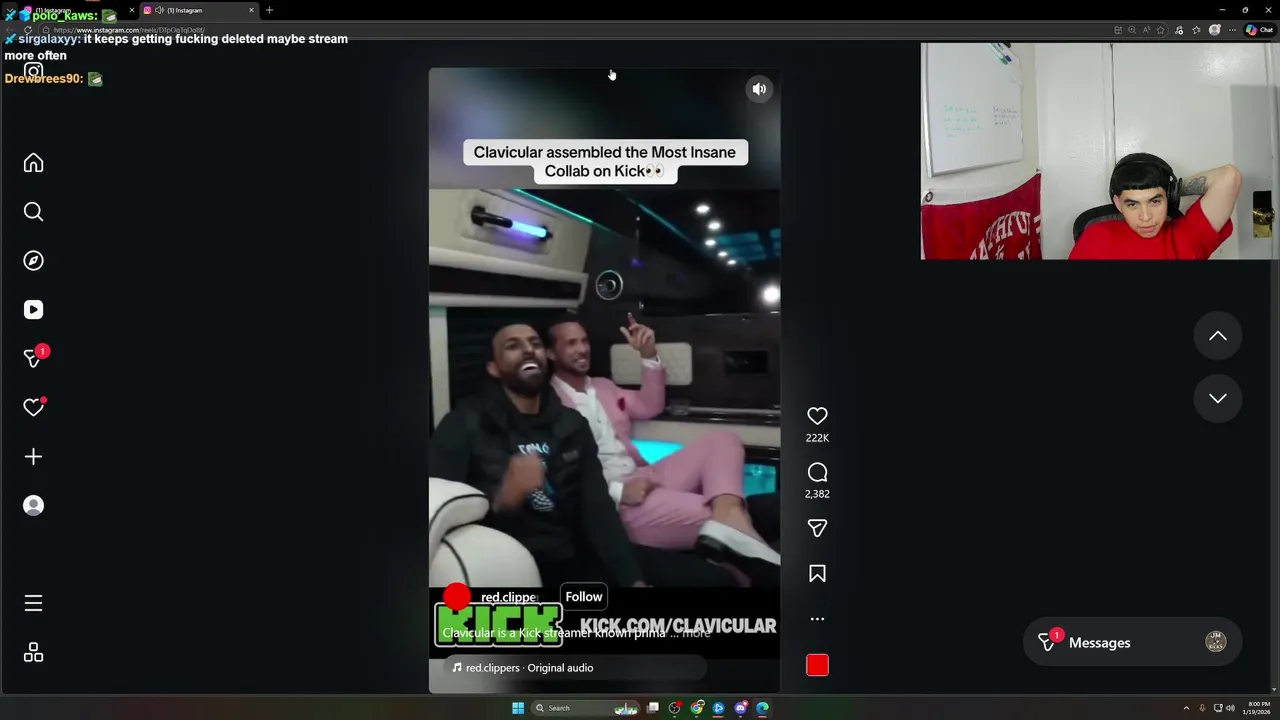Go to previous reel with up chevron
This screenshot has width=1280, height=720.
[1217, 336]
